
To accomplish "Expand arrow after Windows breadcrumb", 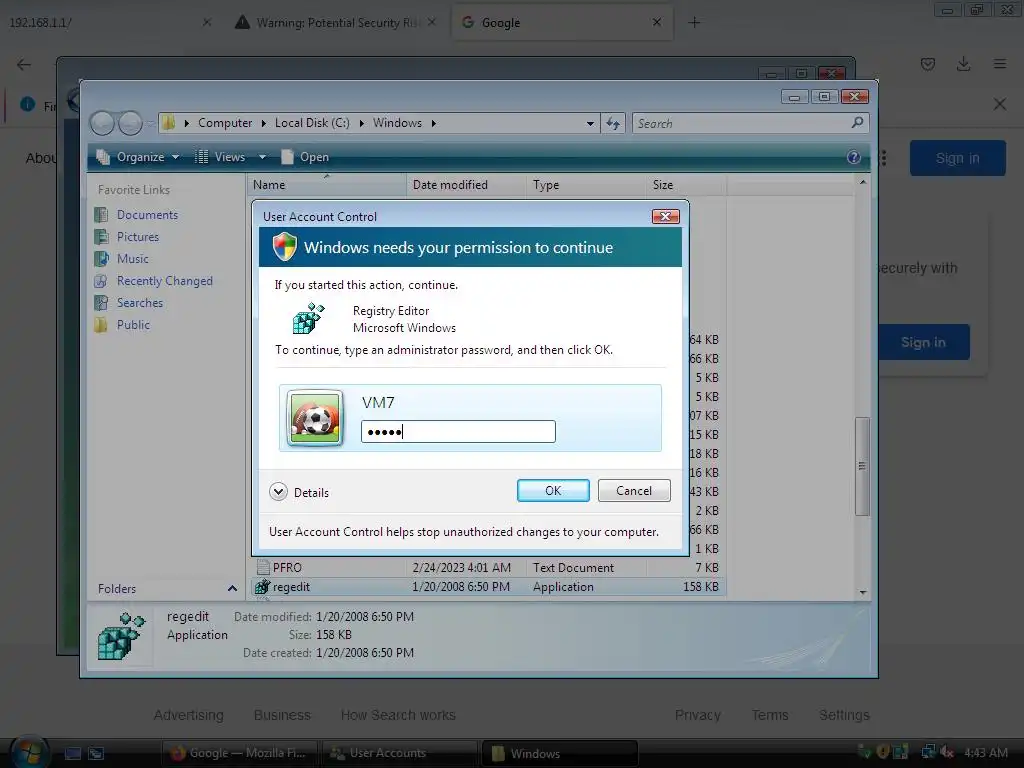I will pyautogui.click(x=434, y=123).
